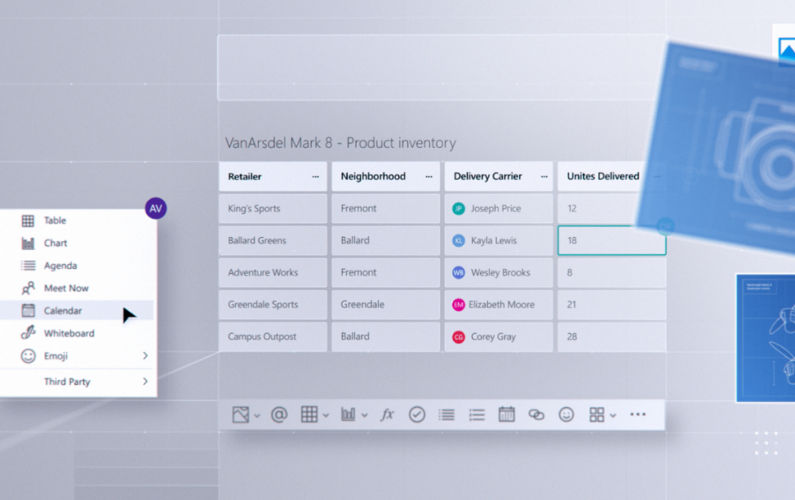Click the indented list icon in toolbar
The image size is (795, 500).
(447, 415)
